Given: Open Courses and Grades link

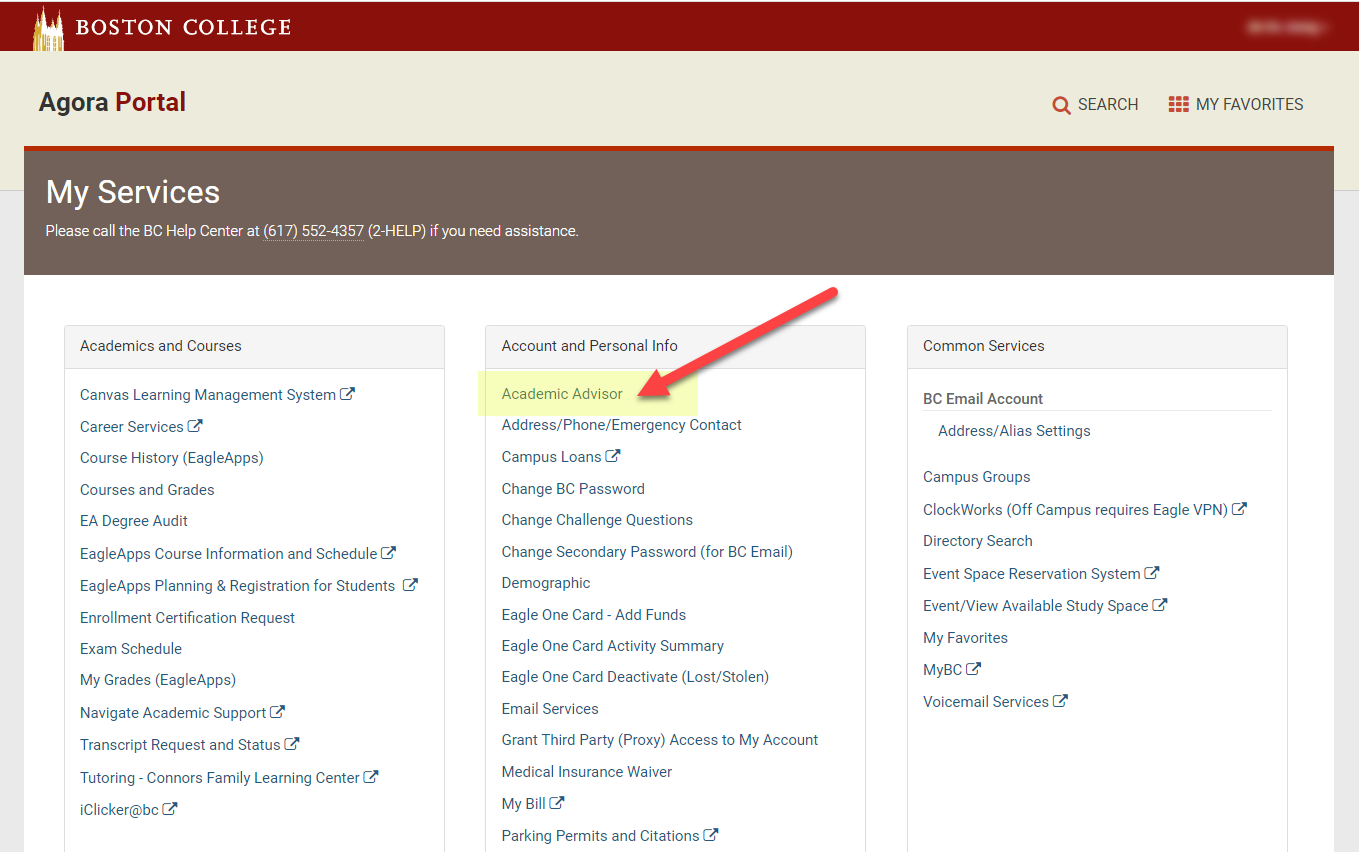Looking at the screenshot, I should click(147, 490).
